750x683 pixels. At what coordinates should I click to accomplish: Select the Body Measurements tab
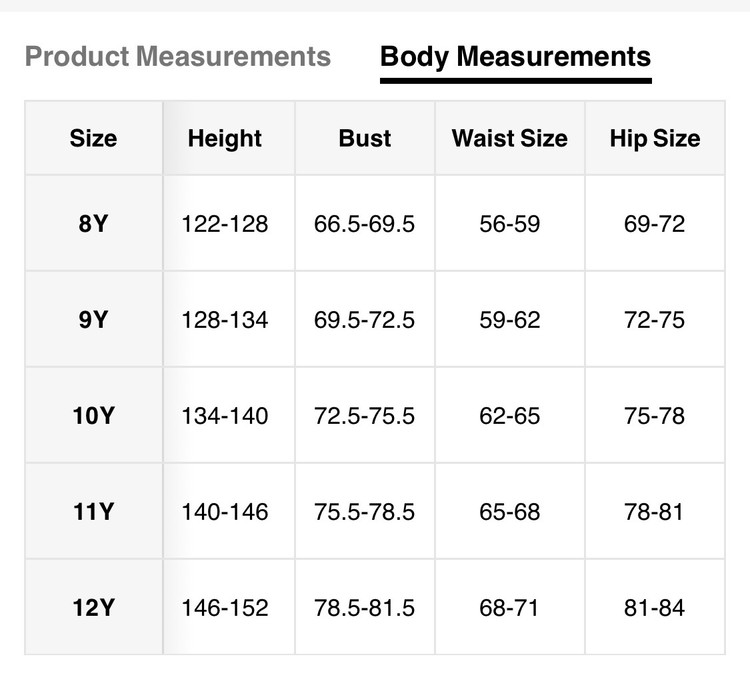tap(515, 56)
